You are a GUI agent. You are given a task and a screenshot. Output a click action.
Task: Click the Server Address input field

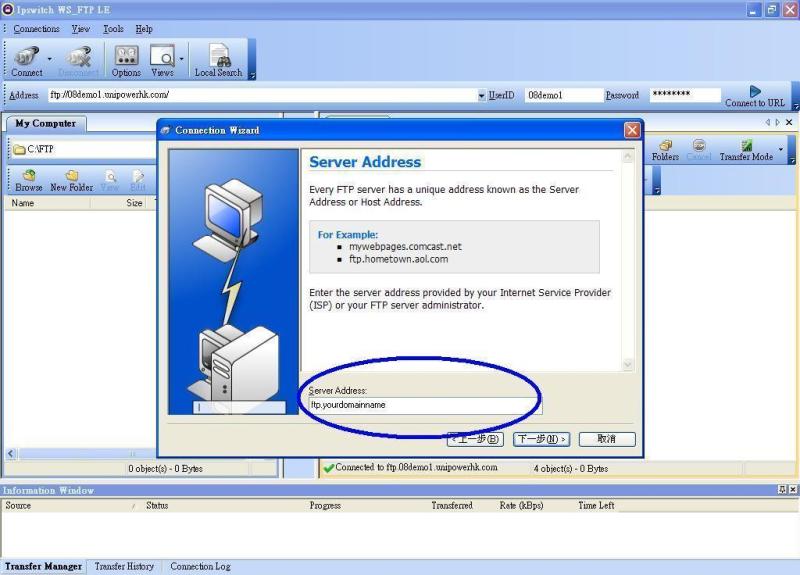click(426, 406)
